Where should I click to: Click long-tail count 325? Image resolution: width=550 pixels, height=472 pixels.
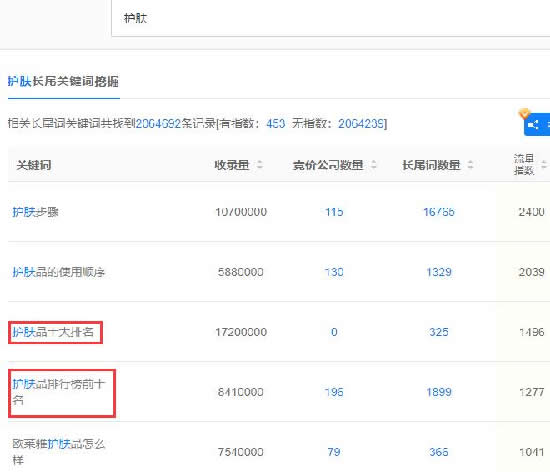439,332
